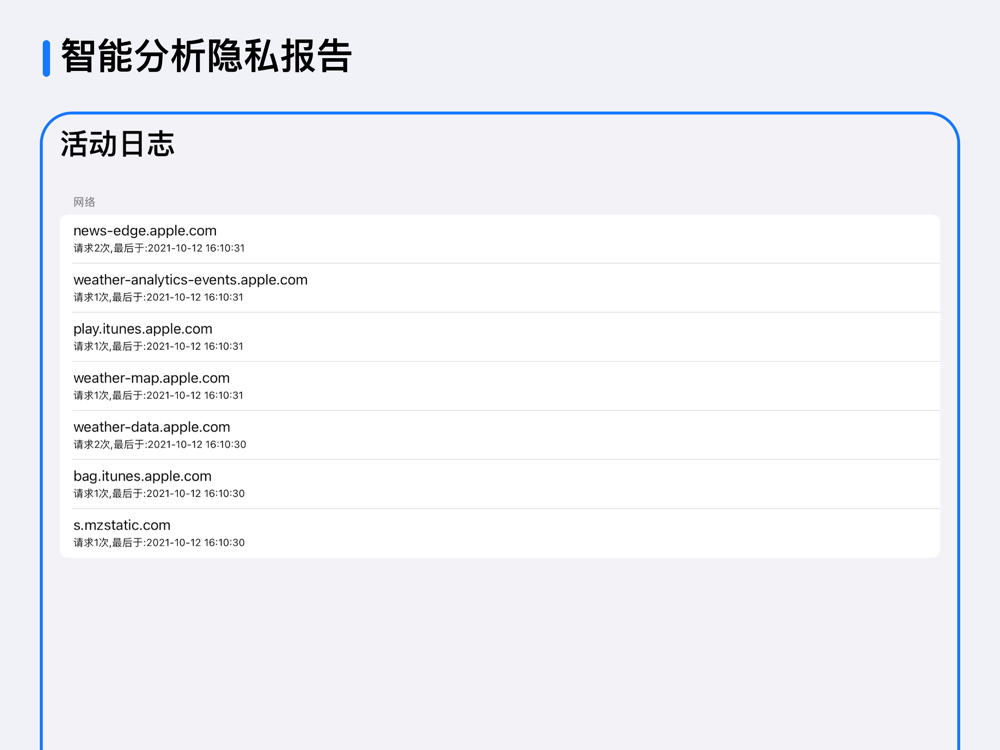
Task: Select the news-edge.apple.com domain entry
Action: [500, 239]
